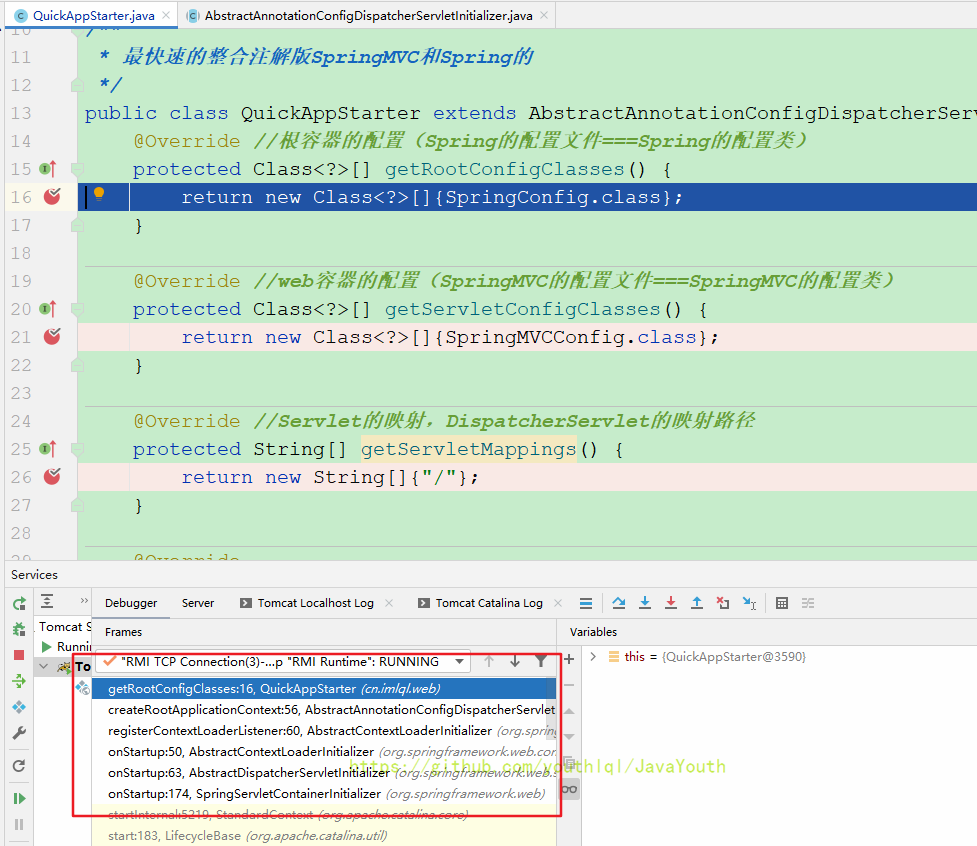This screenshot has height=846, width=977.
Task: Select the createRootApplicationContext:56 stack frame
Action: 330,709
